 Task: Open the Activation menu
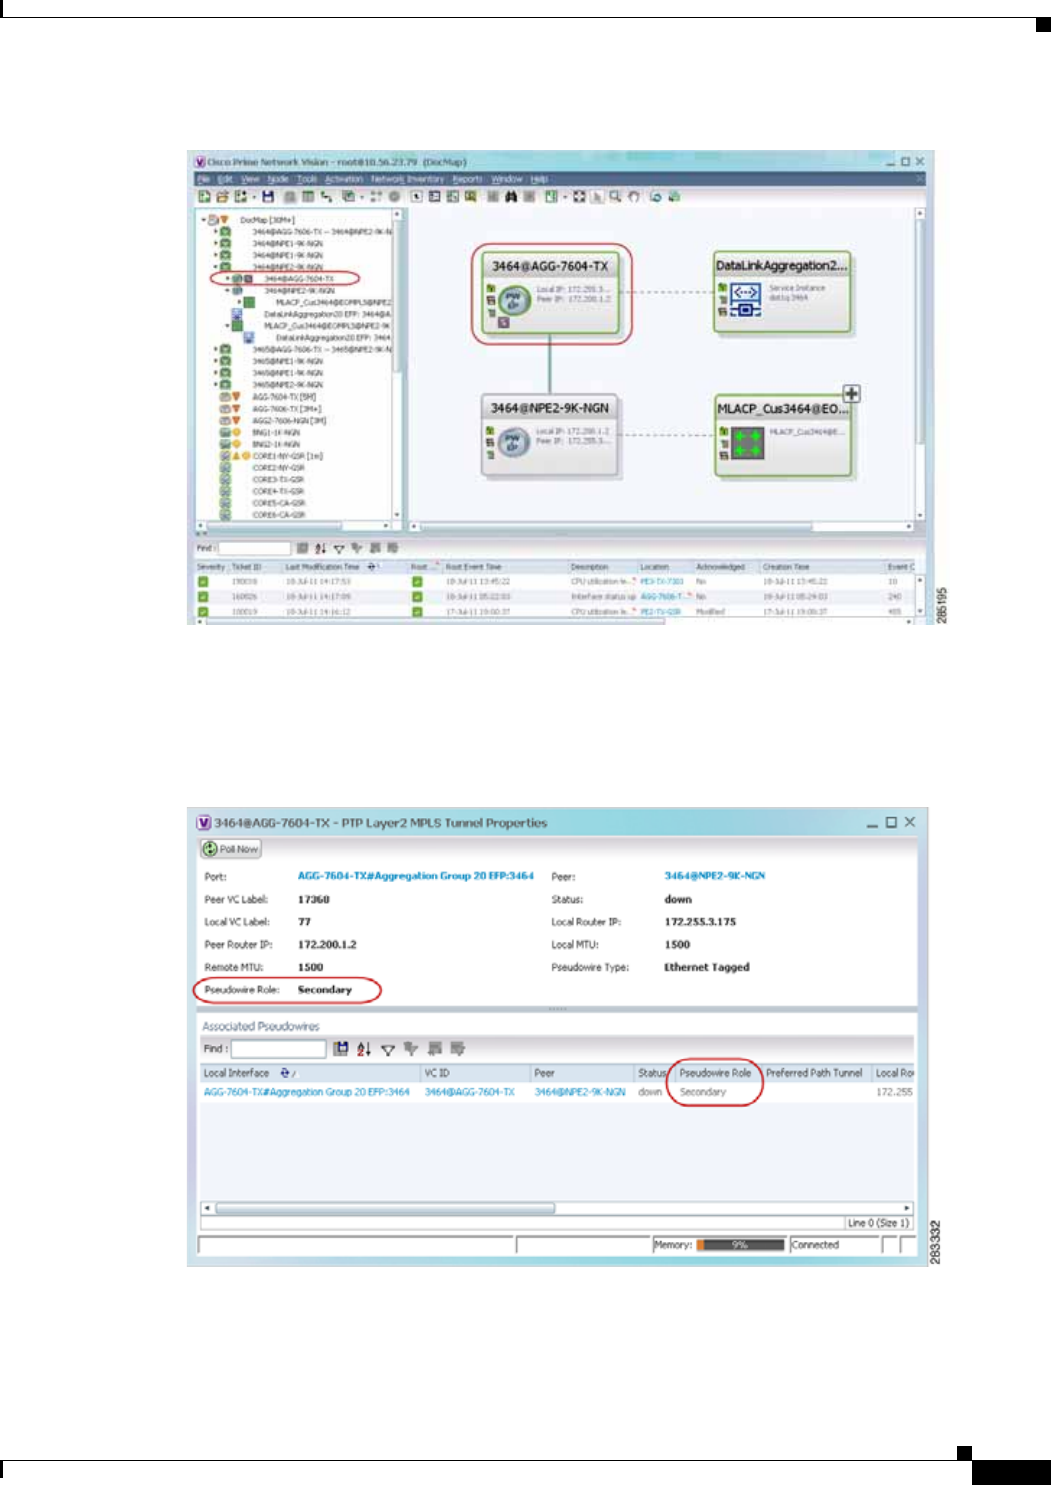tap(343, 179)
